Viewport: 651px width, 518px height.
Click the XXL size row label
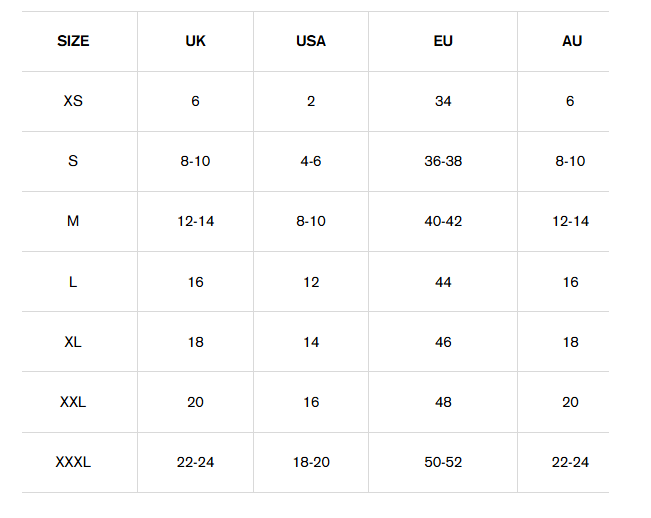pos(73,402)
